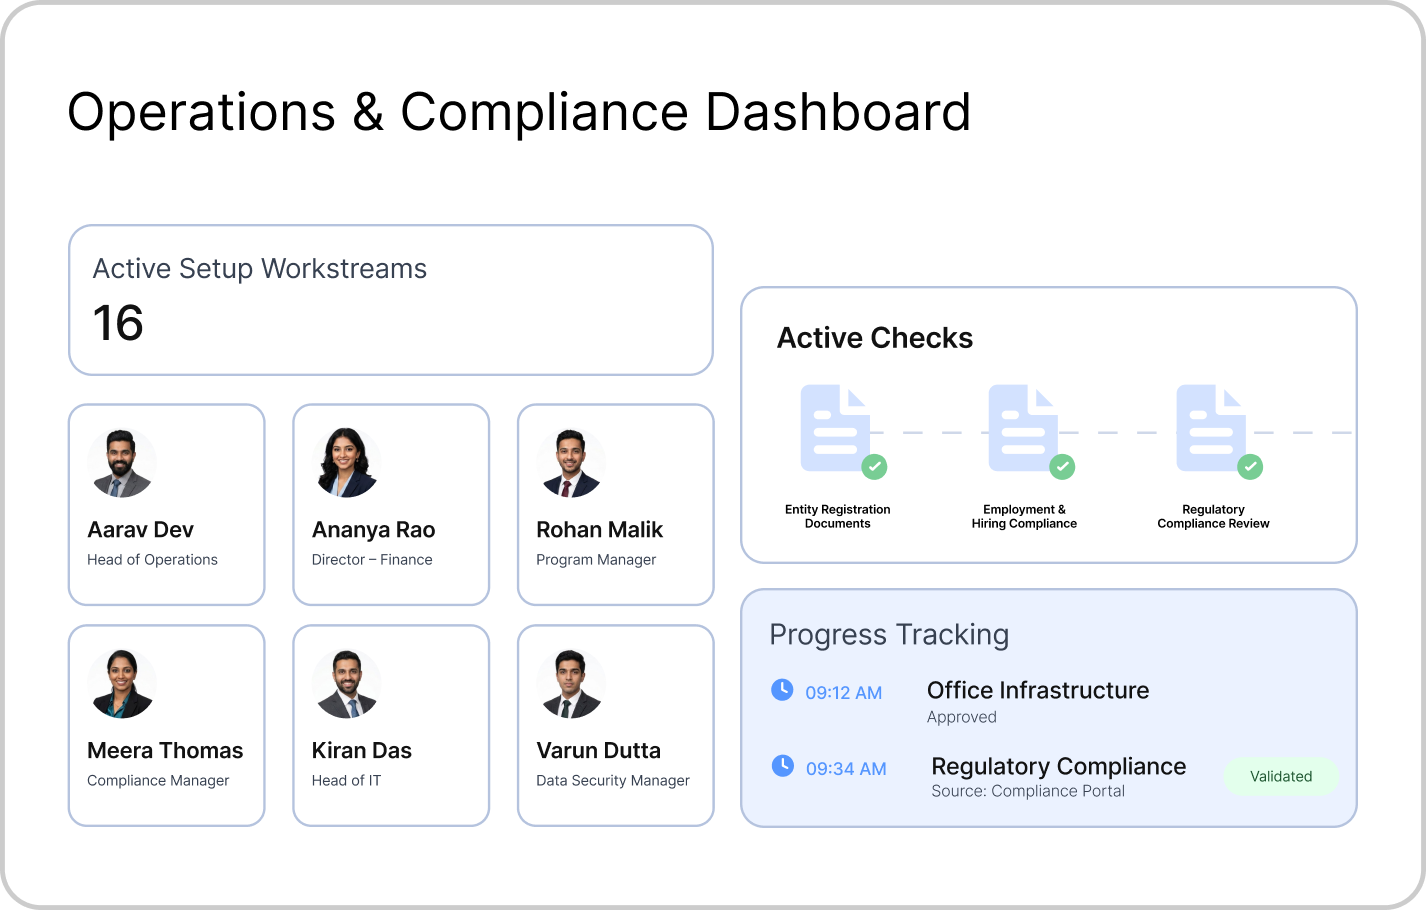The width and height of the screenshot is (1426, 910).
Task: Click the clock icon beside 09:12 AM
Action: [x=782, y=690]
